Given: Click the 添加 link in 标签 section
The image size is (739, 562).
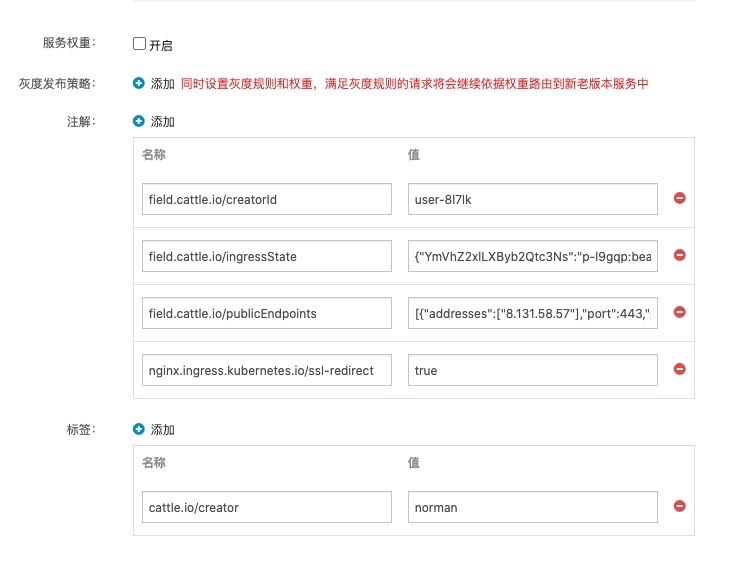Looking at the screenshot, I should point(162,430).
